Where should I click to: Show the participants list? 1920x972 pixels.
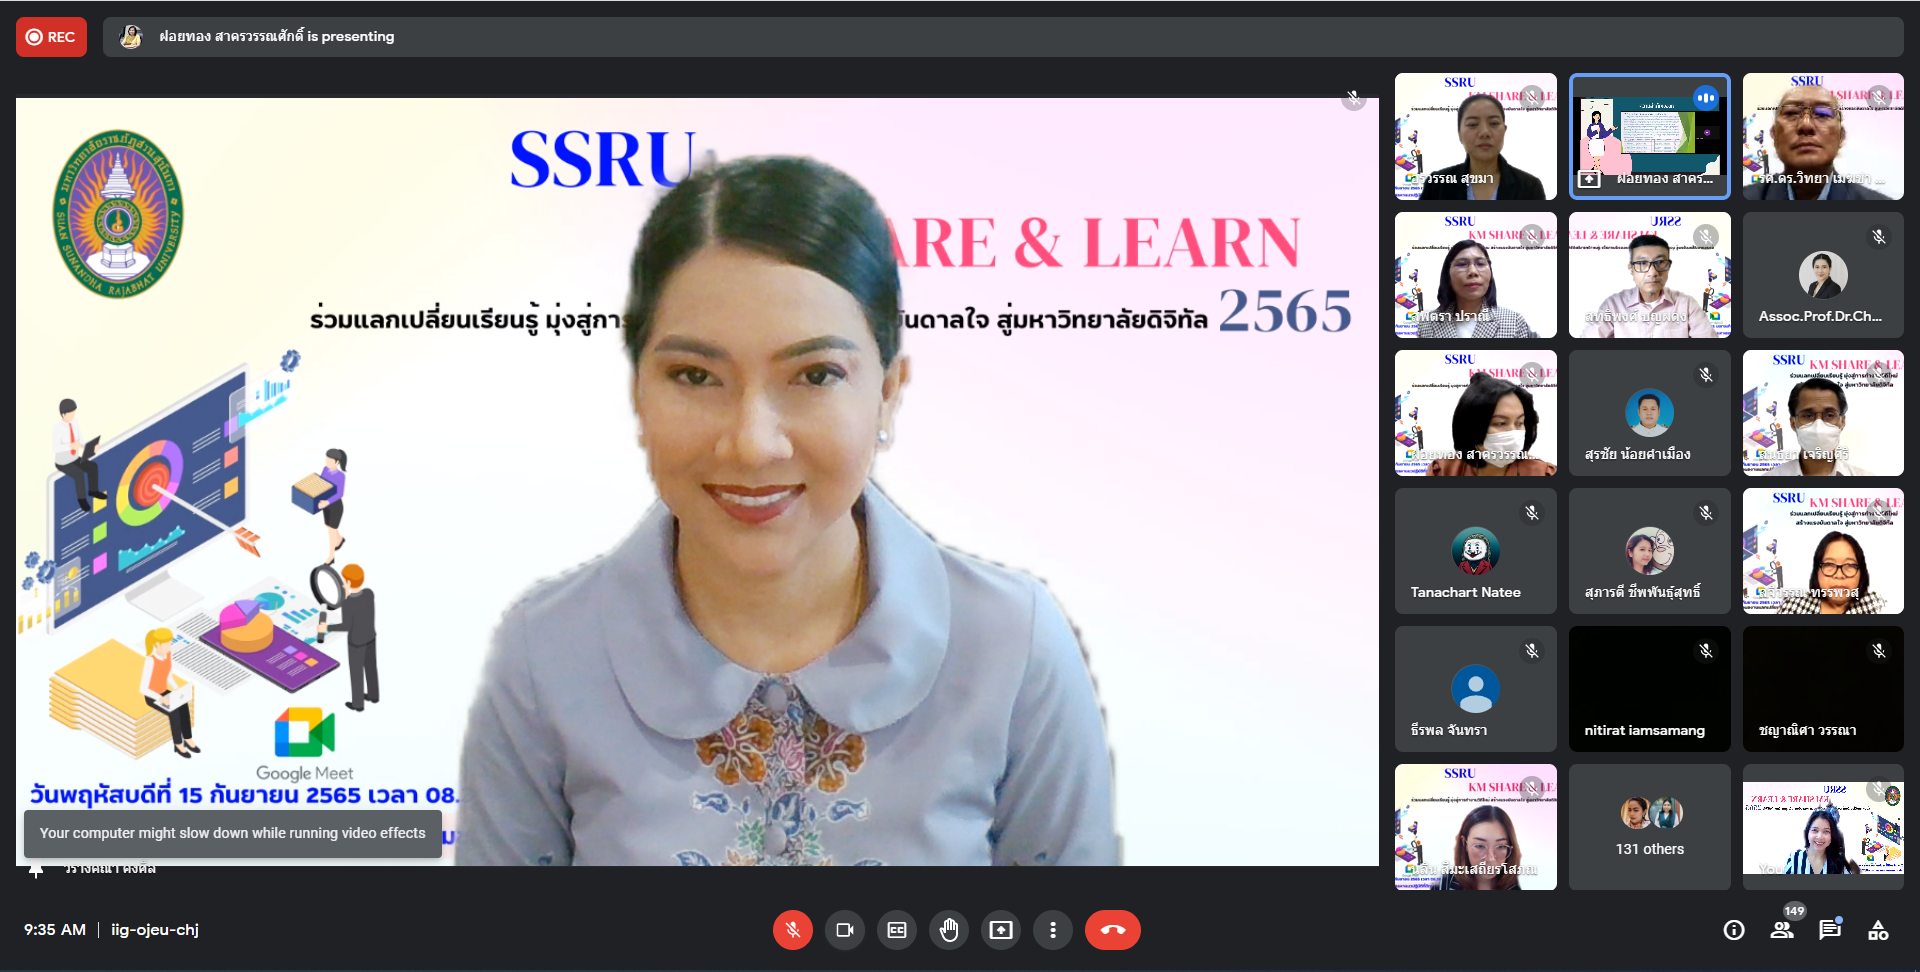click(1782, 930)
